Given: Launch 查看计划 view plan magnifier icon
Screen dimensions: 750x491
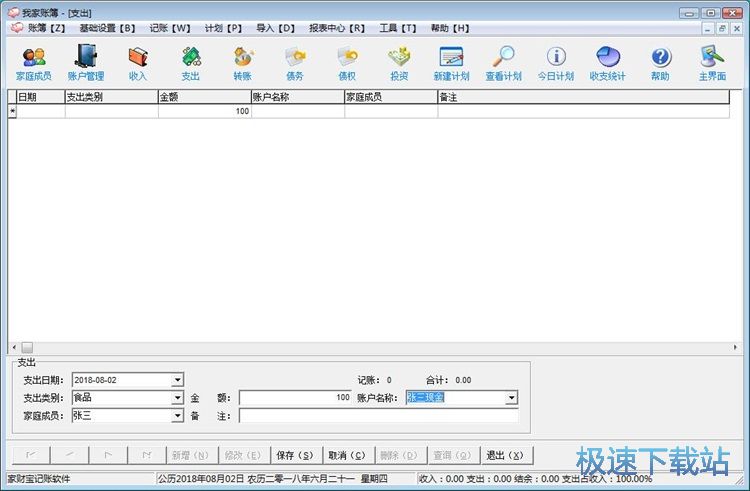Looking at the screenshot, I should click(x=503, y=63).
